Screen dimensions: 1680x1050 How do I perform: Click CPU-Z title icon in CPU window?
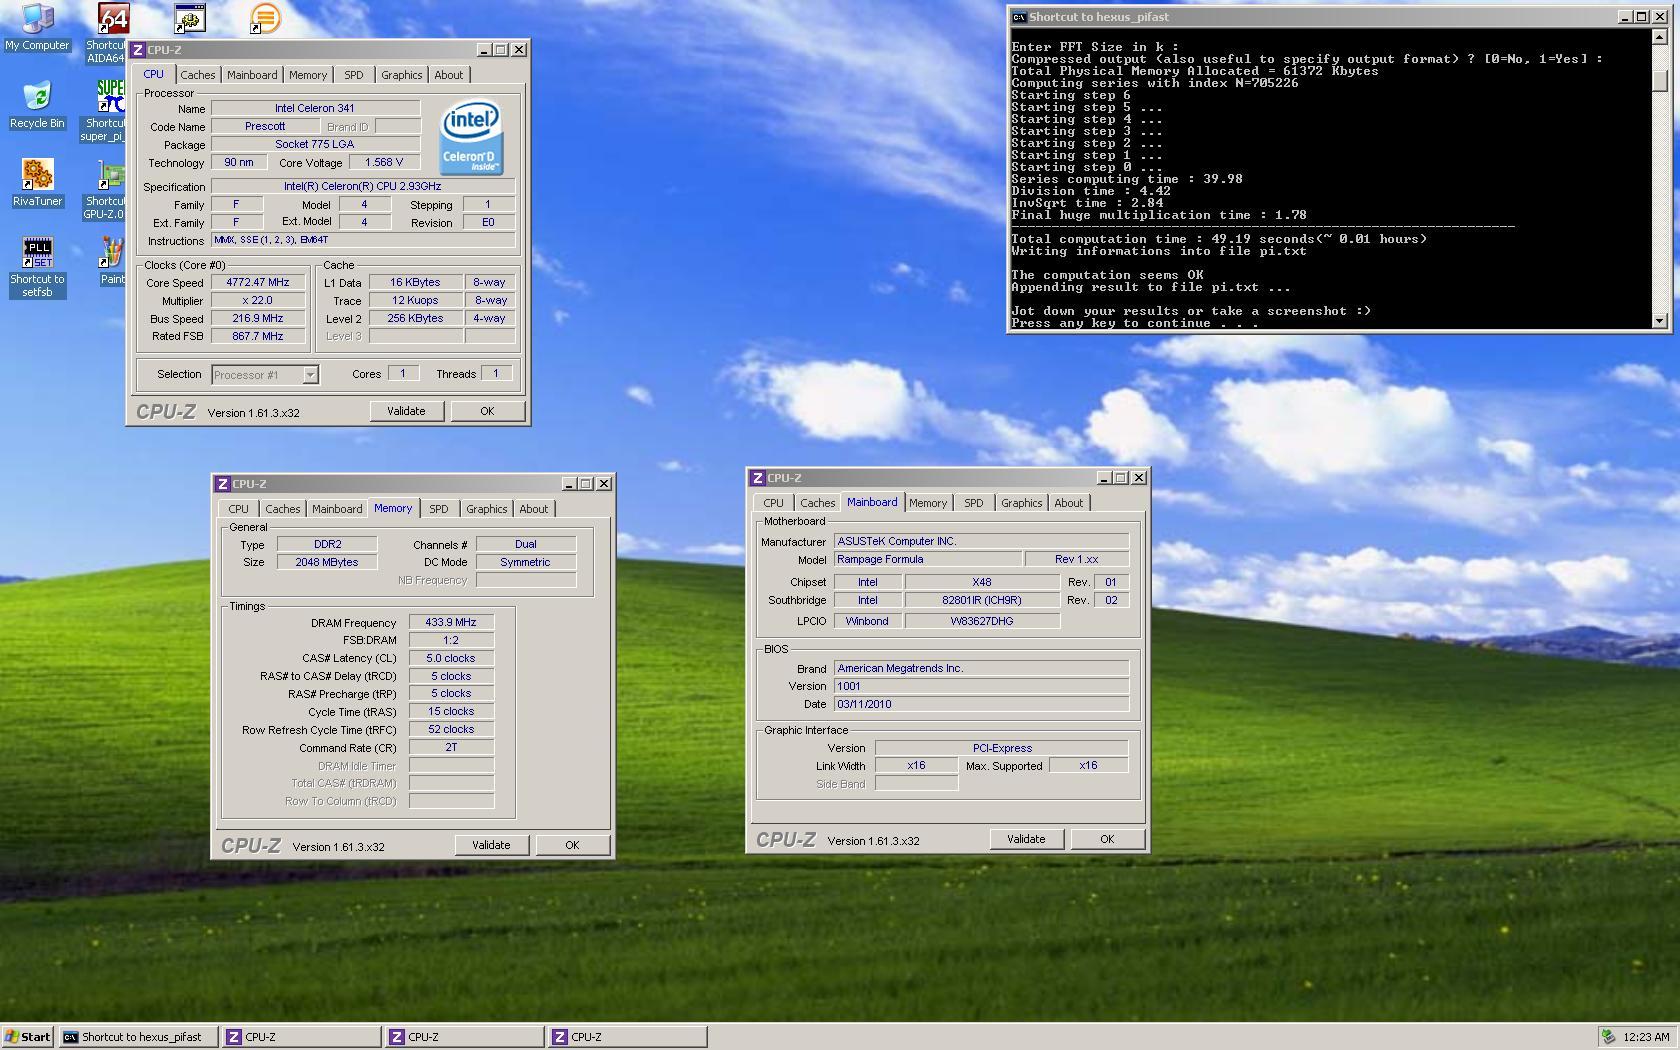click(x=138, y=50)
